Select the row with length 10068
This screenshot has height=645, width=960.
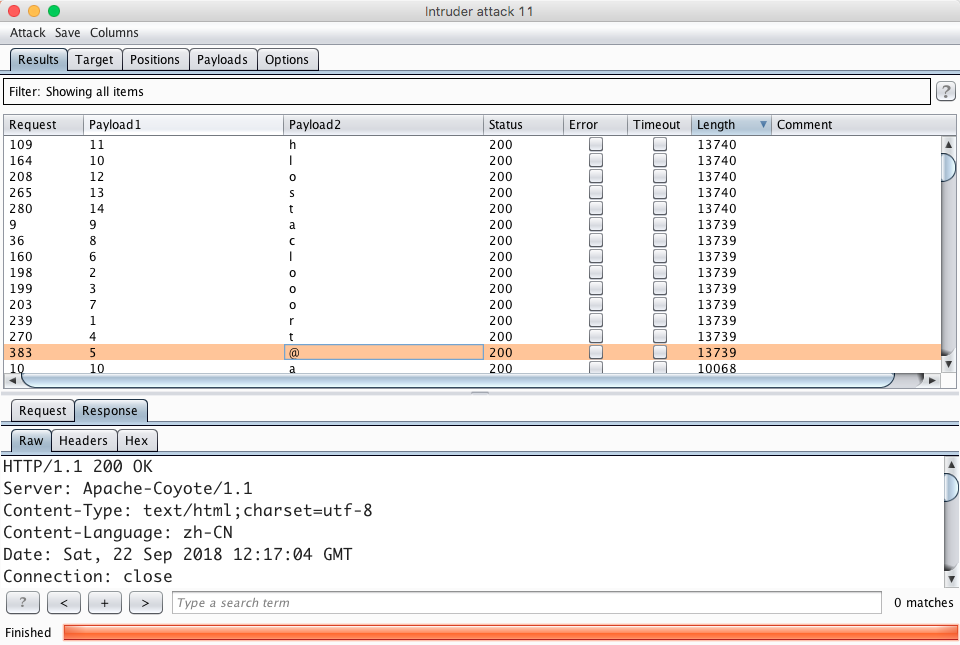[x=472, y=368]
